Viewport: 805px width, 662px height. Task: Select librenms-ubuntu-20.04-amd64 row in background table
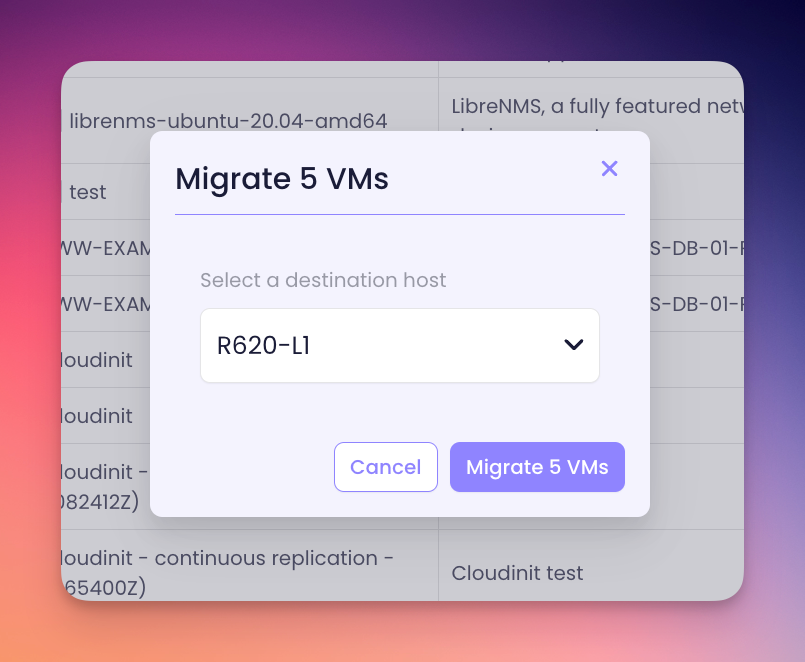[x=228, y=121]
